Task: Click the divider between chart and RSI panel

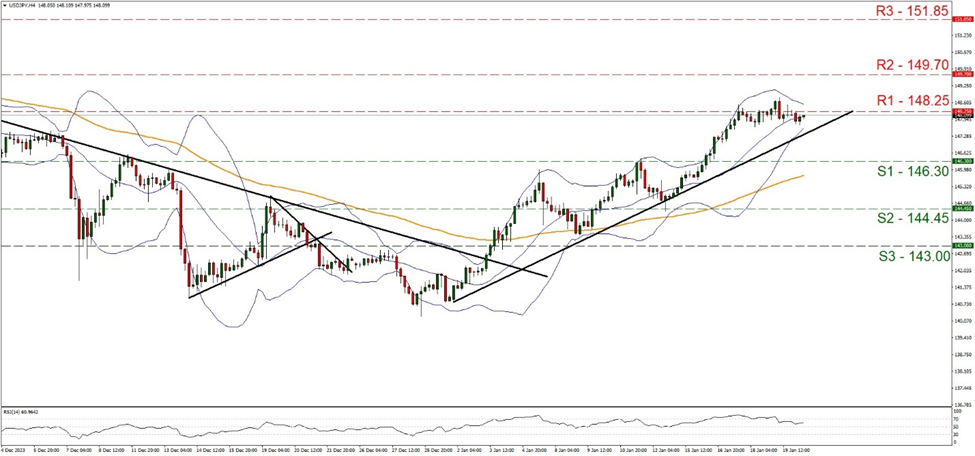Action: [475, 406]
